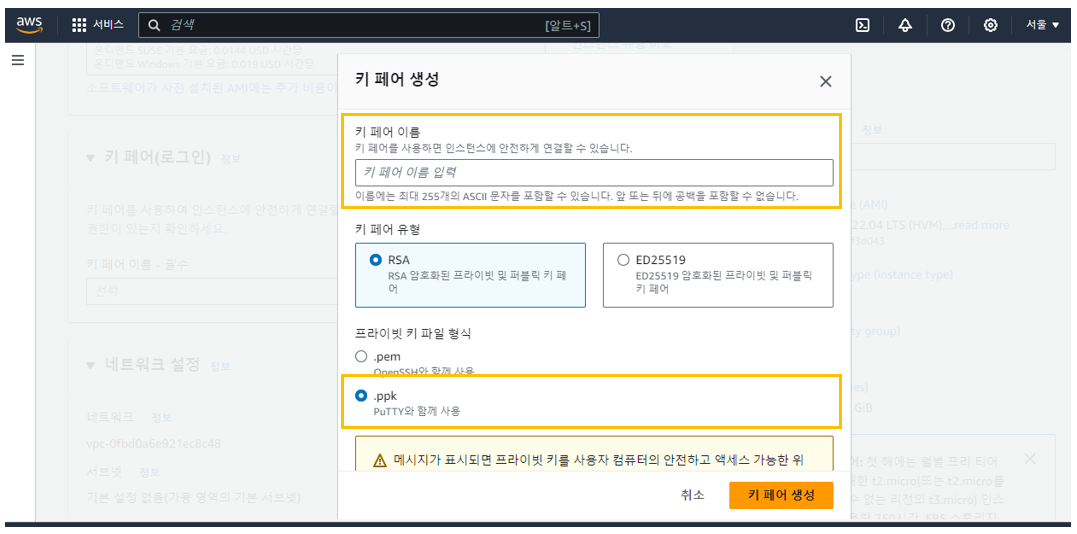Open 정보 link next to 네트워크
The image size is (1077, 534).
coord(161,418)
